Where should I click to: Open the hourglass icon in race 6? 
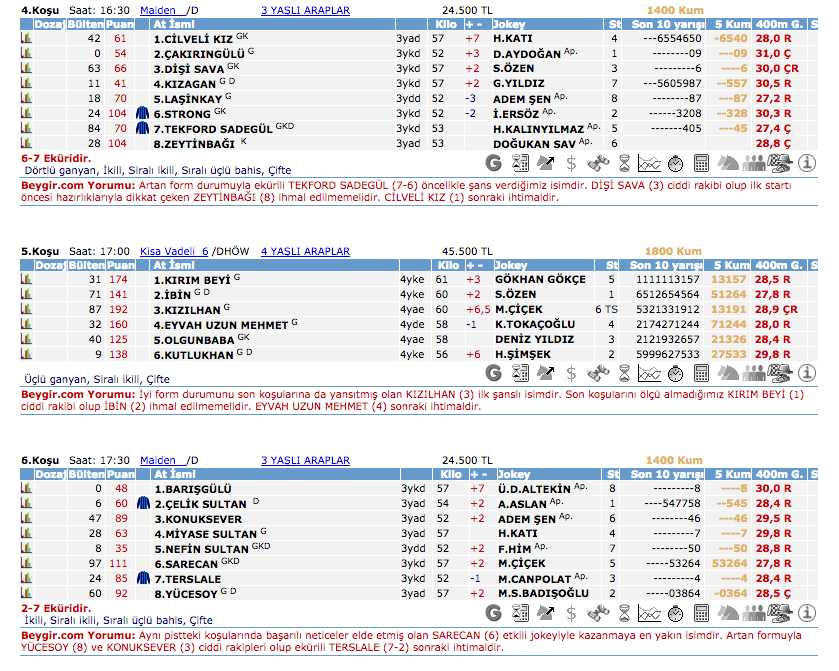(624, 611)
